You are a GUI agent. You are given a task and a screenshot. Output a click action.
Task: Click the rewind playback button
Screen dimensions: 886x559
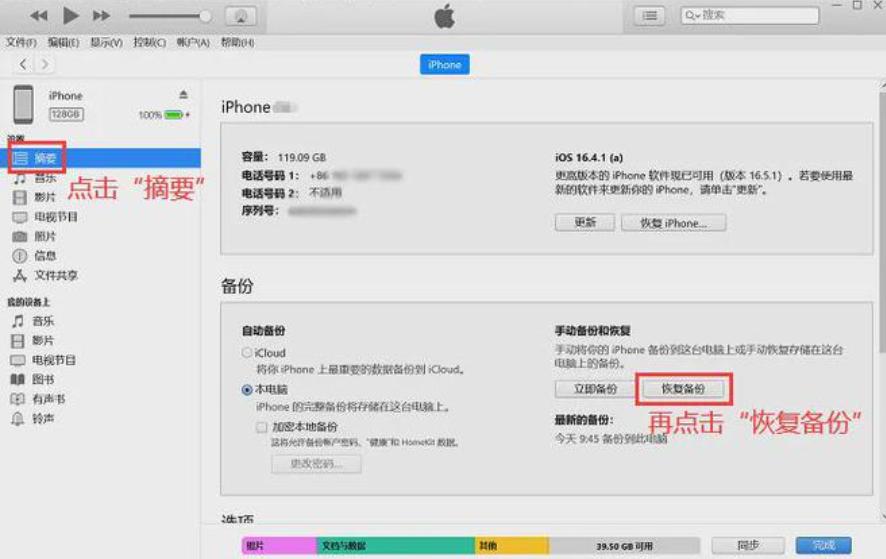pos(38,16)
